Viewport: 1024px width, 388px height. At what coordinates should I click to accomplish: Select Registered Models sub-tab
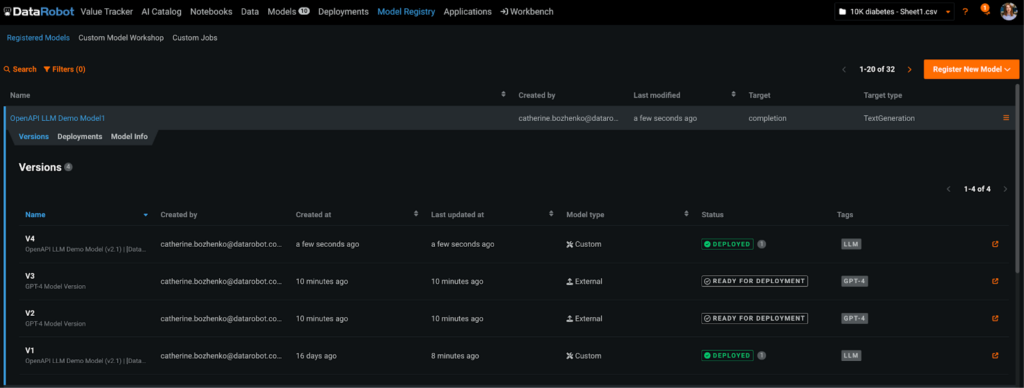pos(38,38)
